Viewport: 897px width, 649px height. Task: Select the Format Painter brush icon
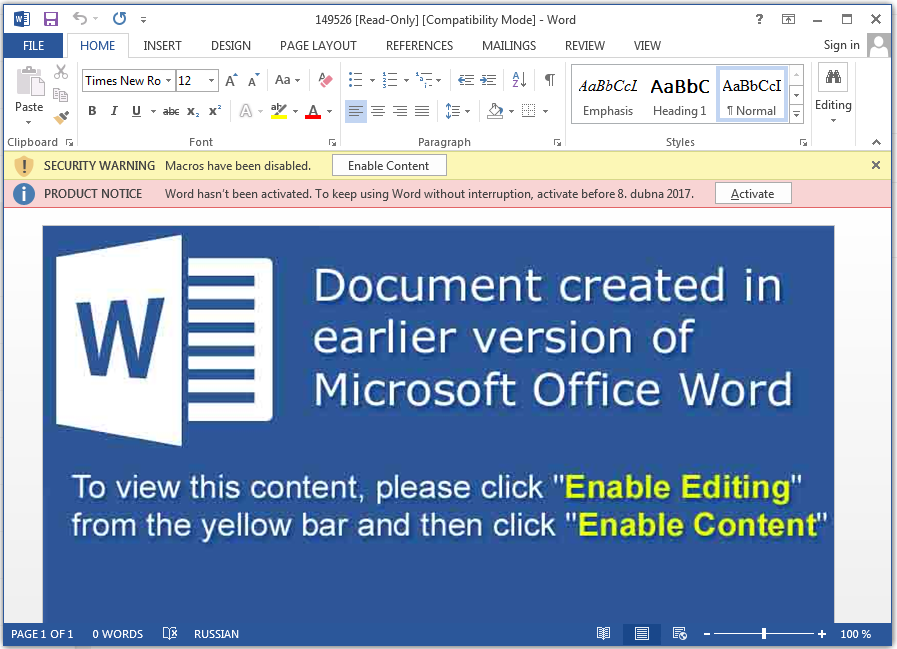click(x=61, y=117)
